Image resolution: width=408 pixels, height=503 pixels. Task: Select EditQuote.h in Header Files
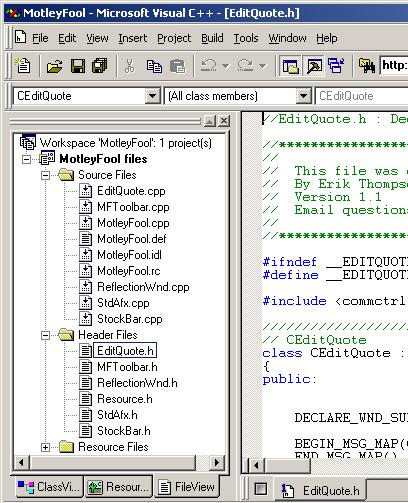125,351
